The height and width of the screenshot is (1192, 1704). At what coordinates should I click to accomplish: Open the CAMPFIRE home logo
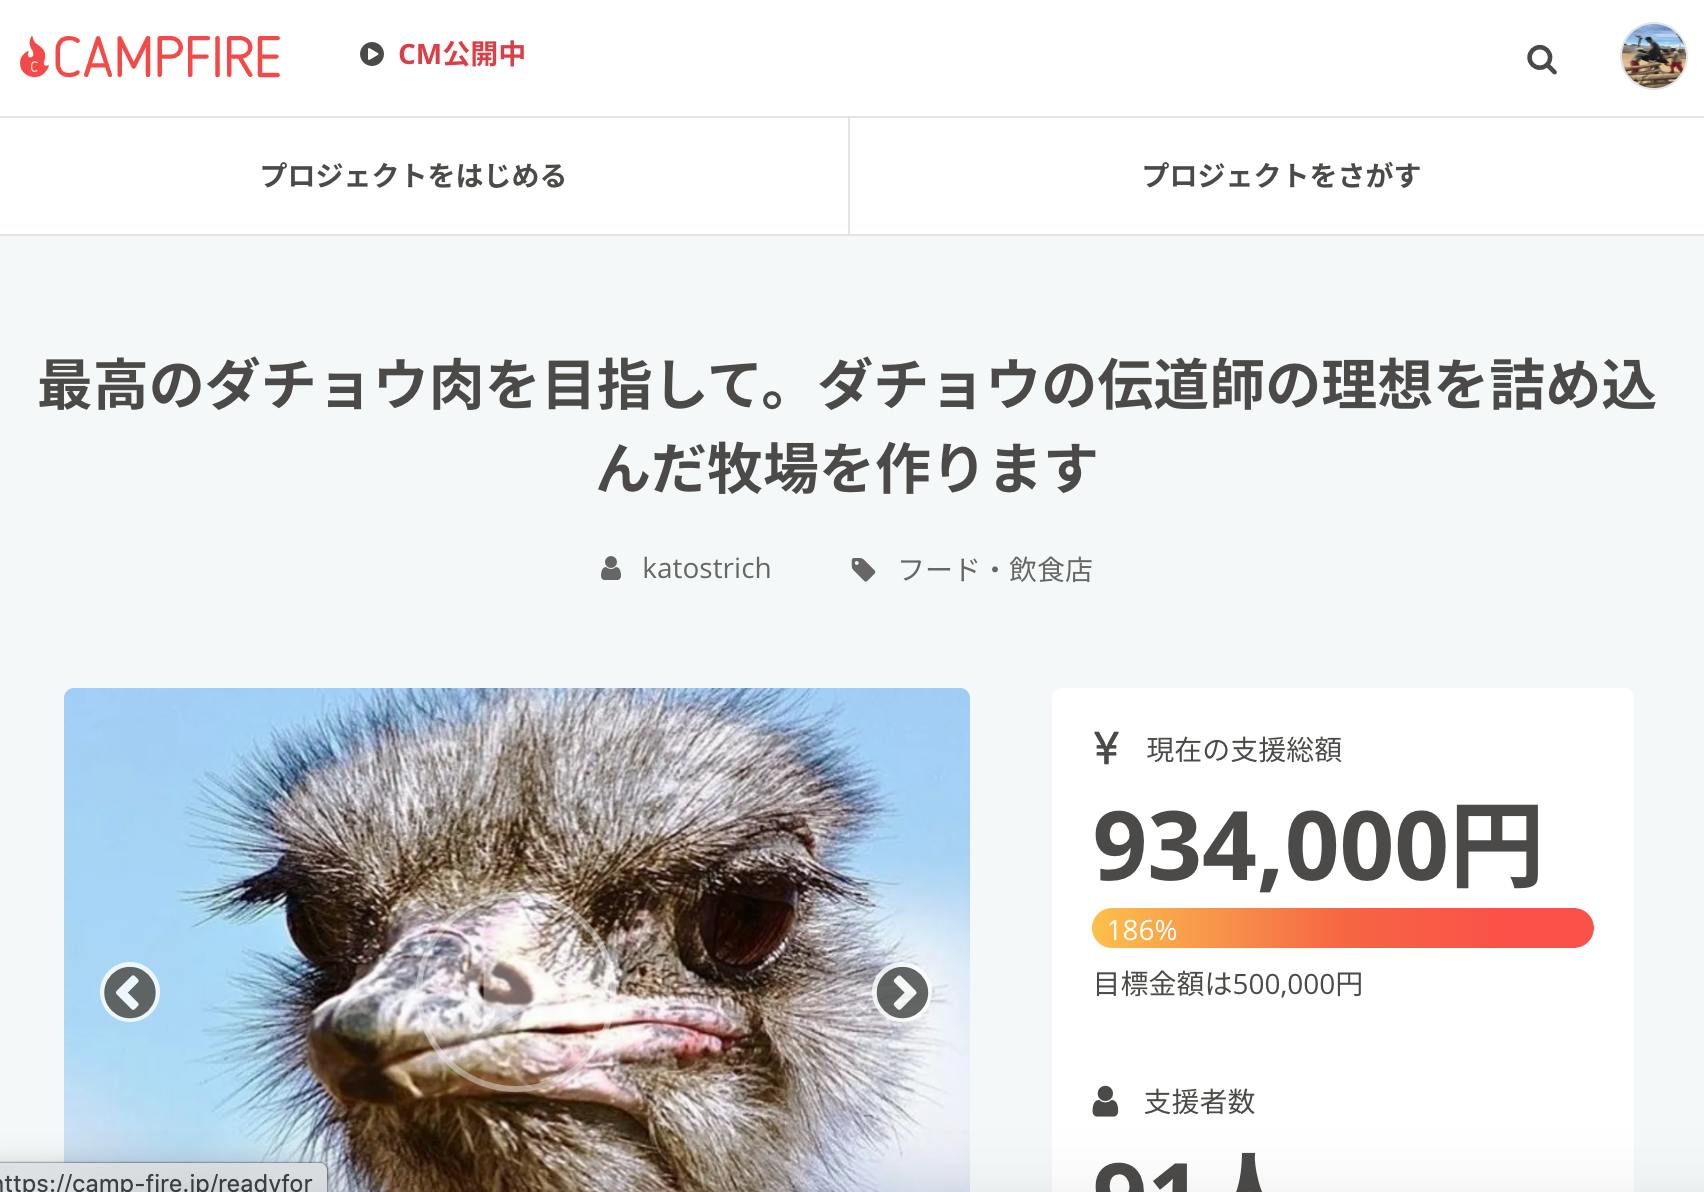pos(150,57)
